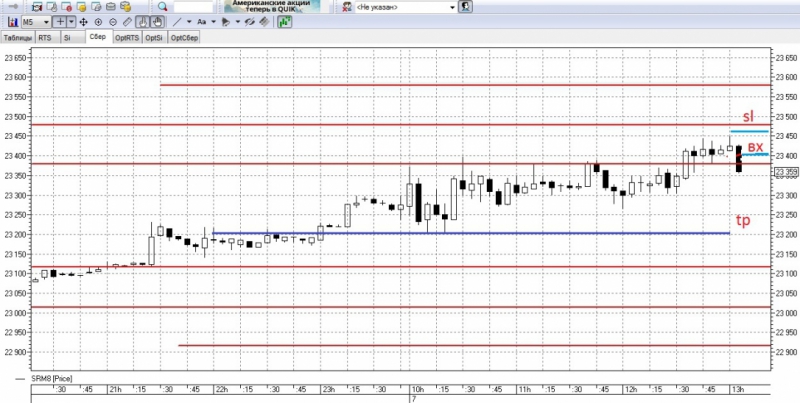Click the client icon with red cross
Image resolution: width=800 pixels, height=403 pixels.
347,7
